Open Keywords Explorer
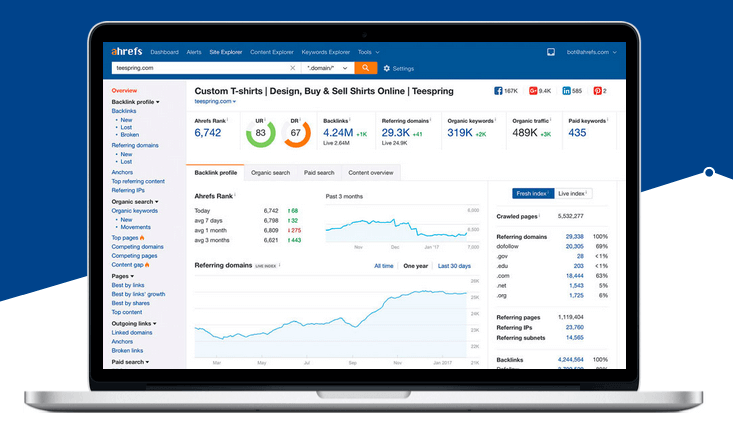The image size is (733, 429). tap(325, 52)
